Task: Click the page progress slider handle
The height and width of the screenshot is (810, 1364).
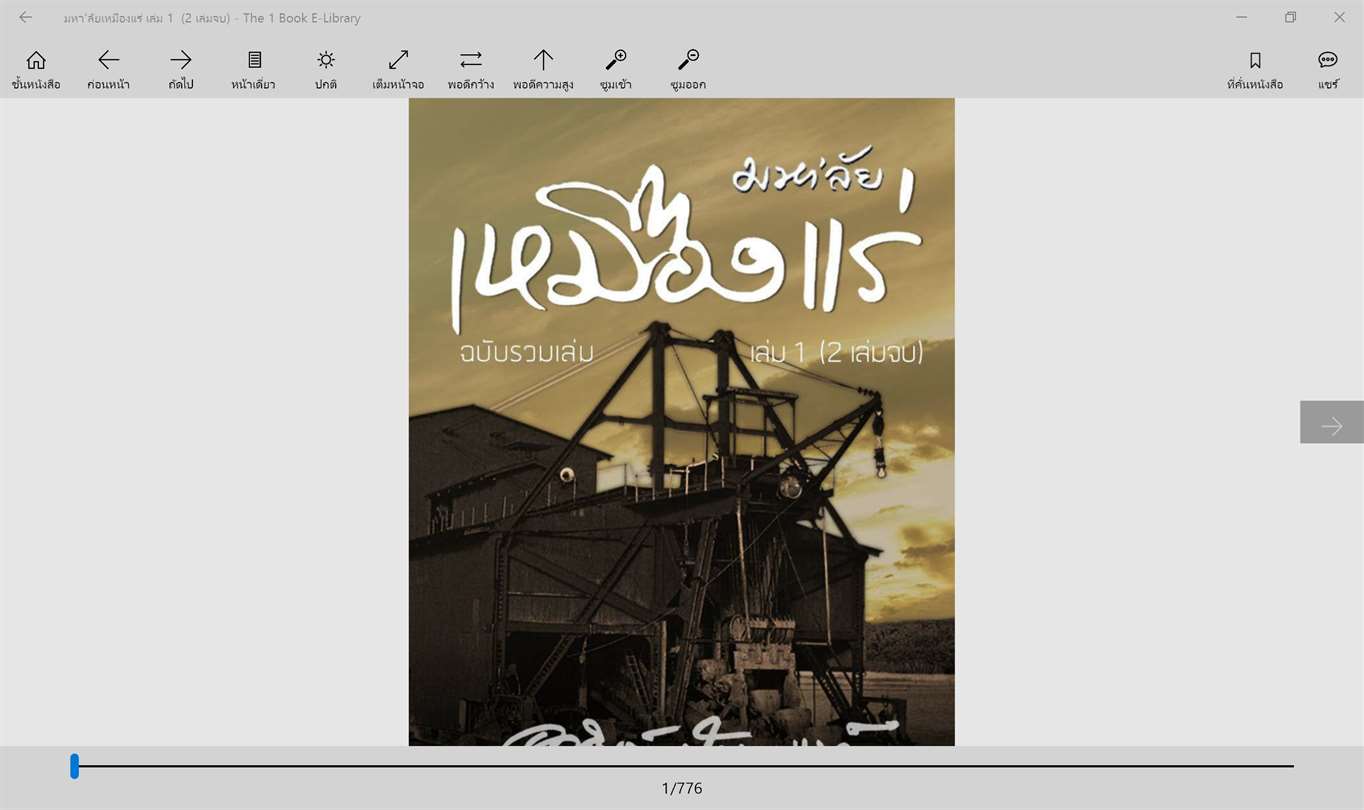Action: pos(75,766)
